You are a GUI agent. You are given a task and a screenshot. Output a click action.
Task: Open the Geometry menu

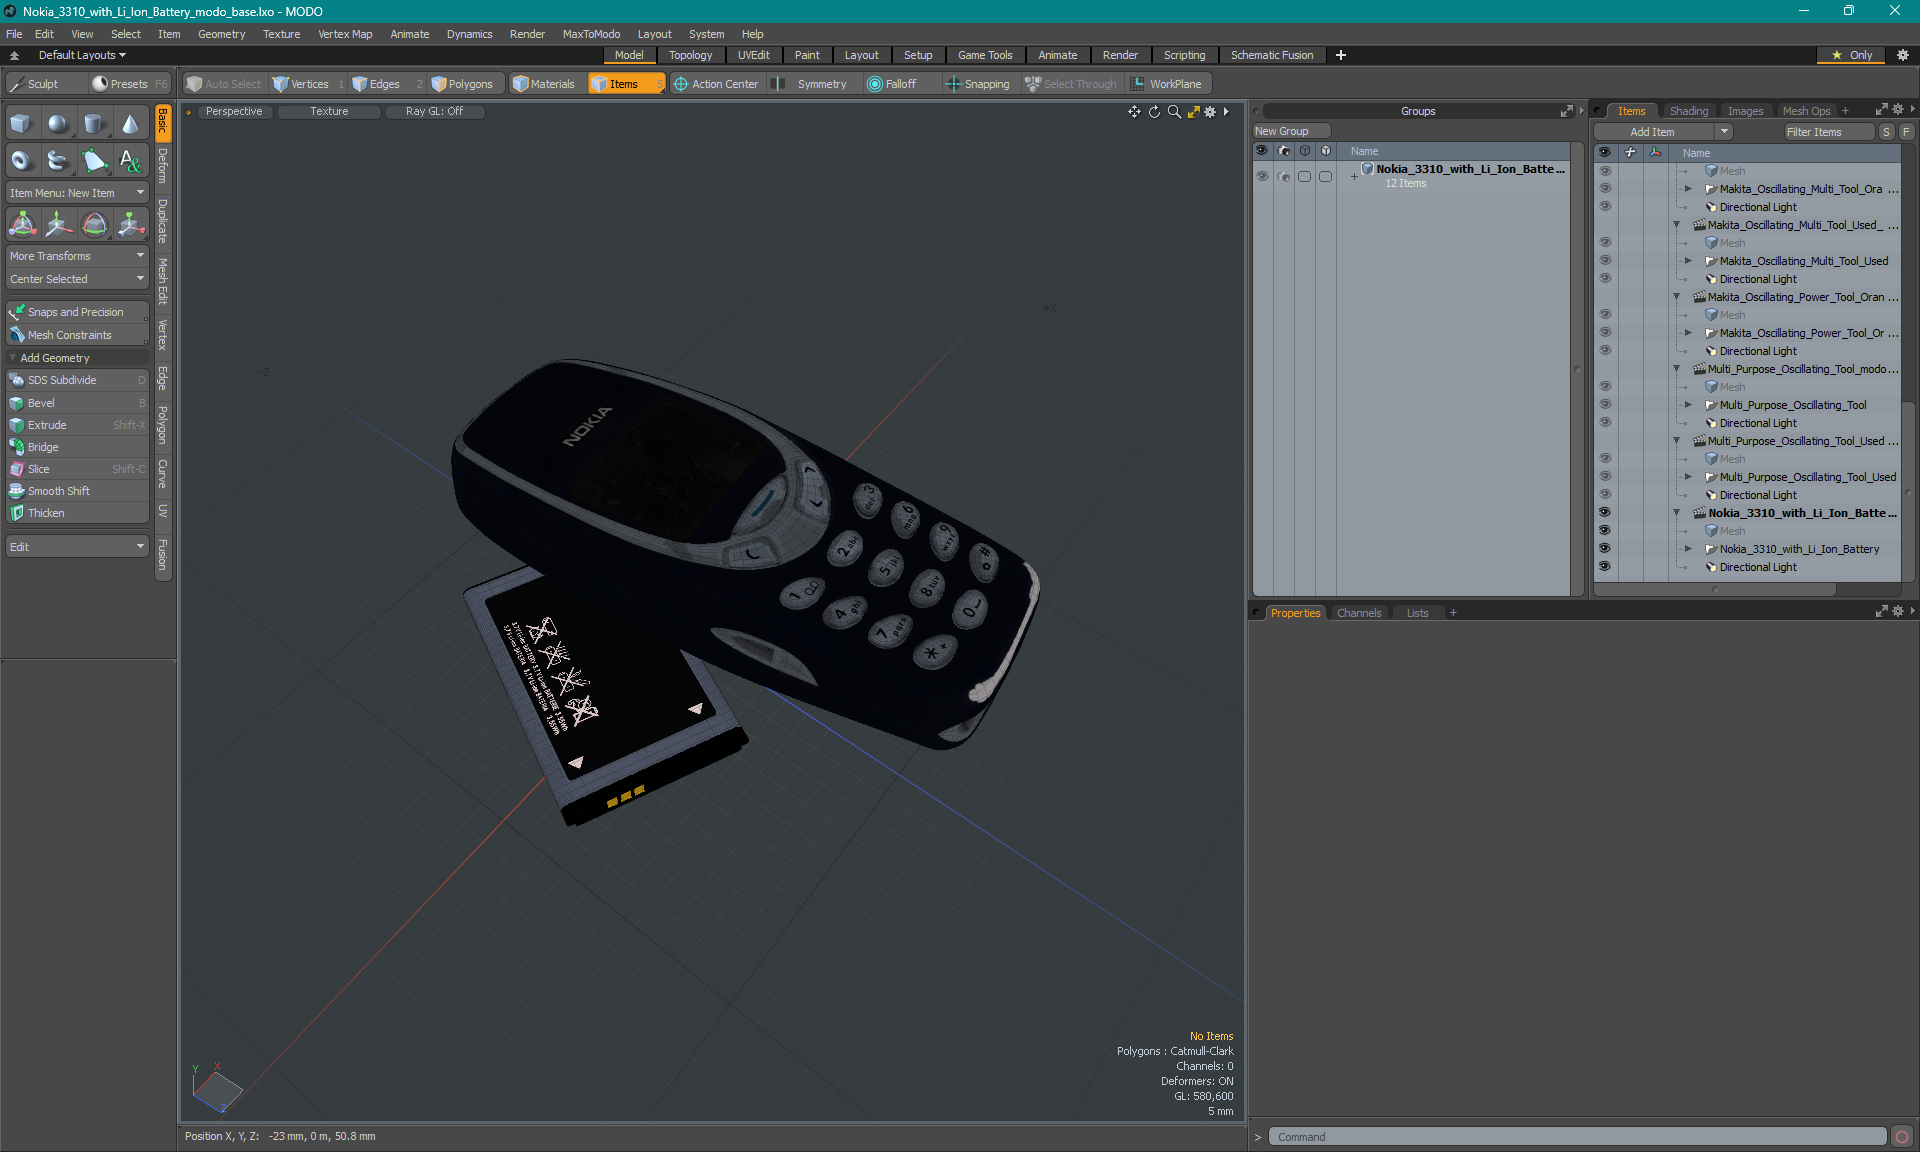tap(221, 34)
